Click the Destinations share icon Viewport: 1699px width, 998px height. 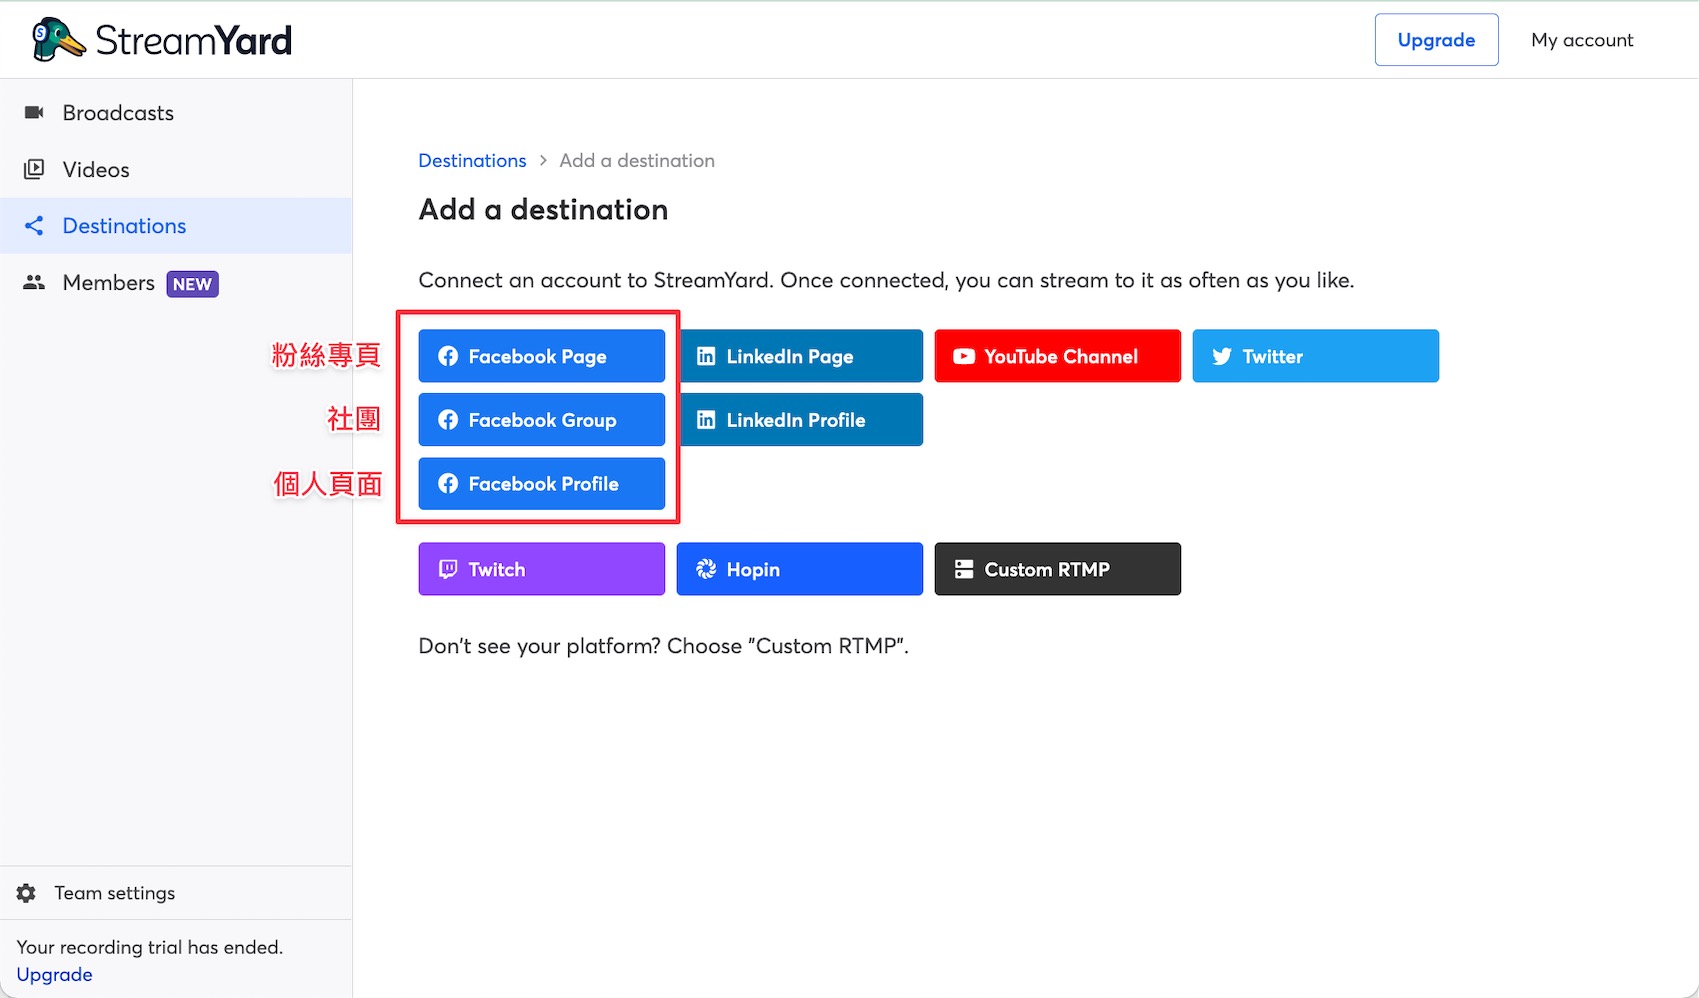(x=34, y=226)
